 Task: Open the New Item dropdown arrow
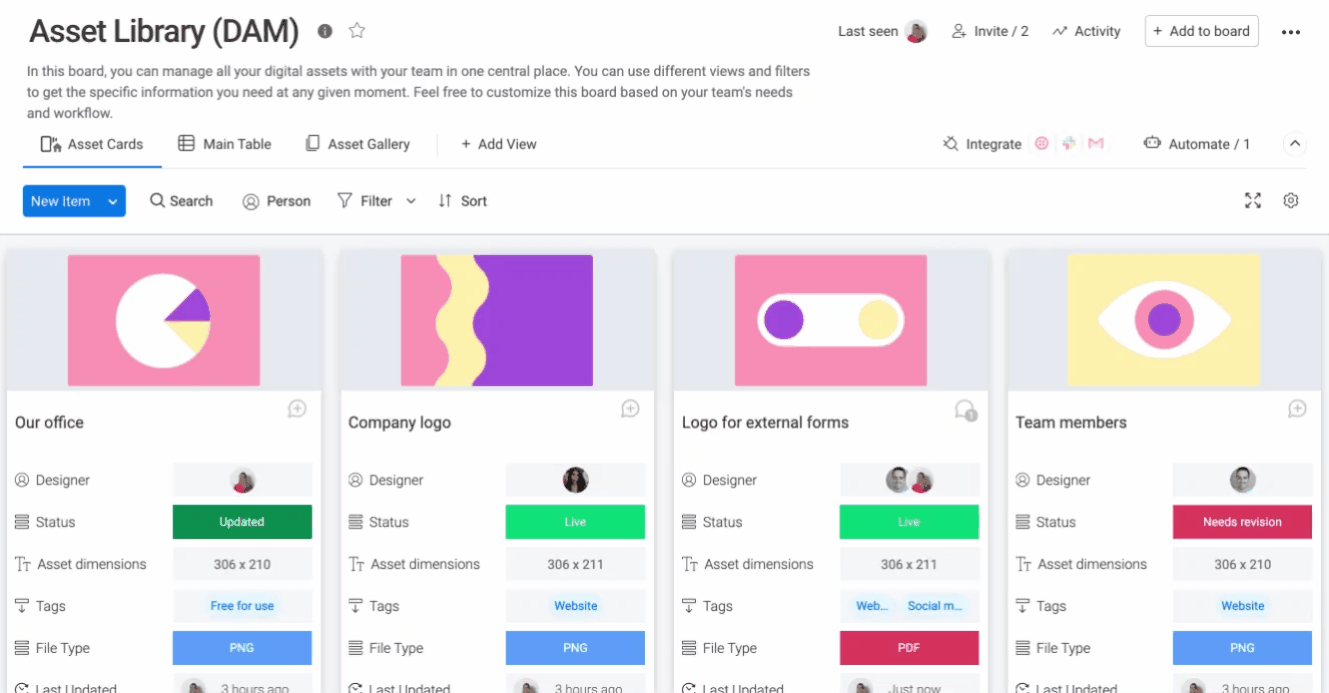pyautogui.click(x=113, y=201)
